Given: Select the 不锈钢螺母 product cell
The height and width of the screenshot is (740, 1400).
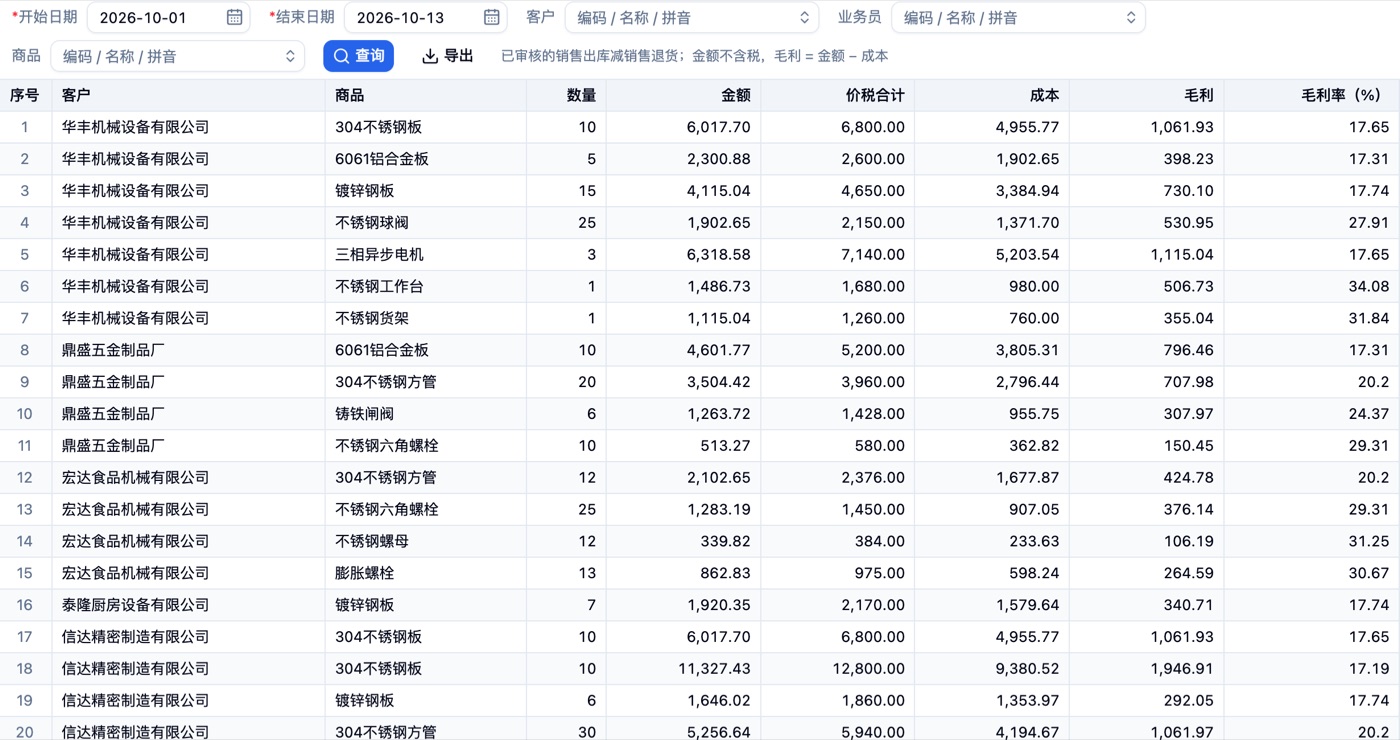Looking at the screenshot, I should (x=426, y=541).
